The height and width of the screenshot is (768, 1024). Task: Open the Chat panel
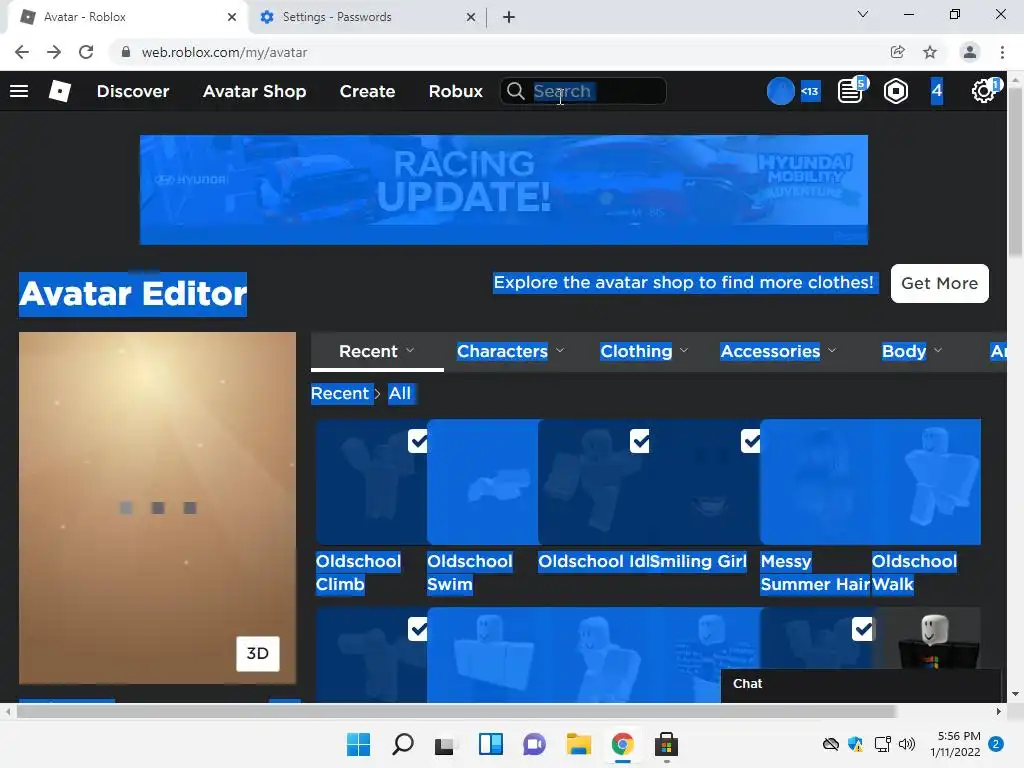pos(861,684)
